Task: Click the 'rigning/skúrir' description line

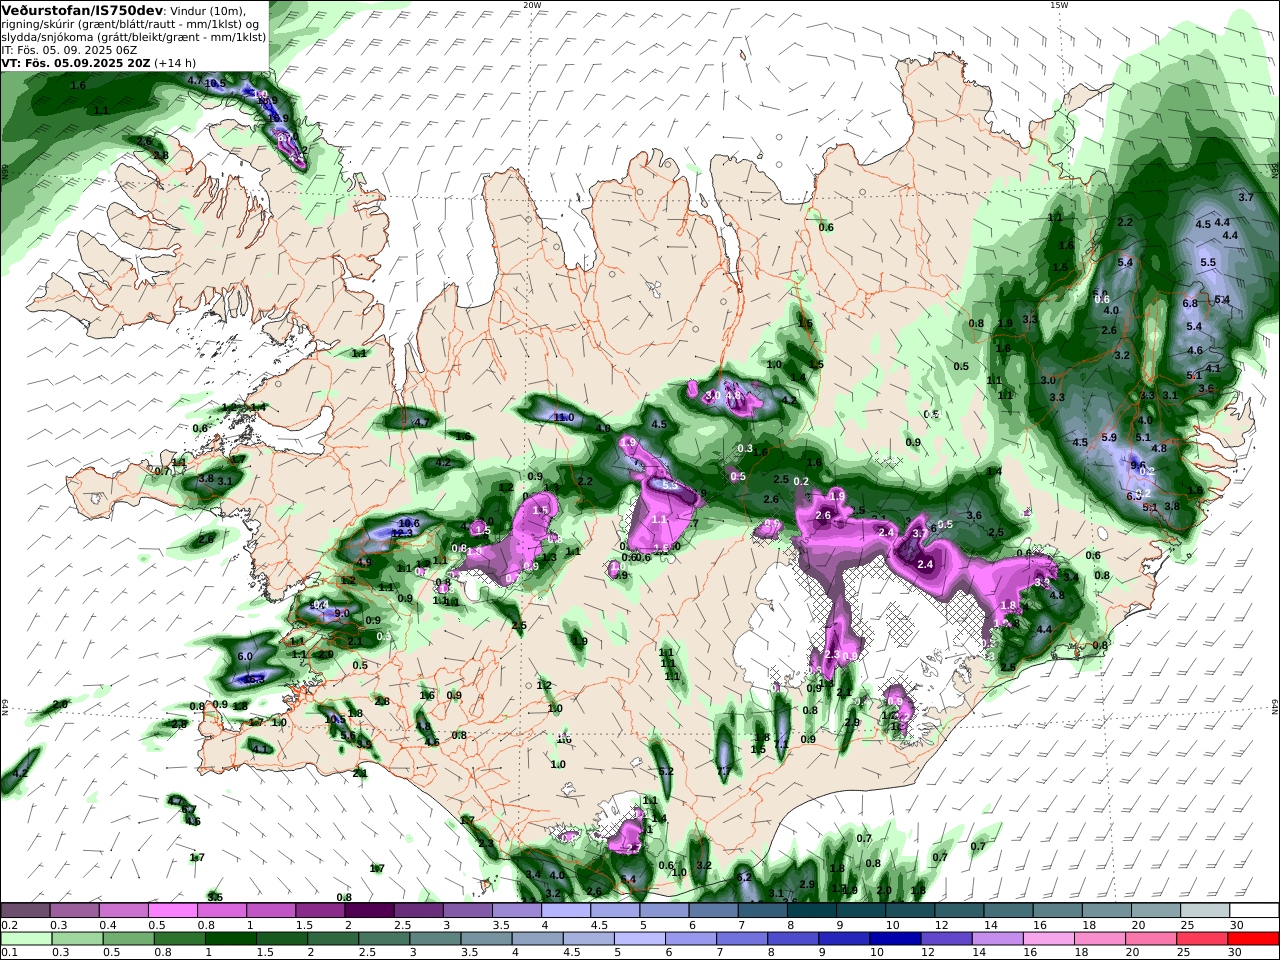Action: pos(130,24)
